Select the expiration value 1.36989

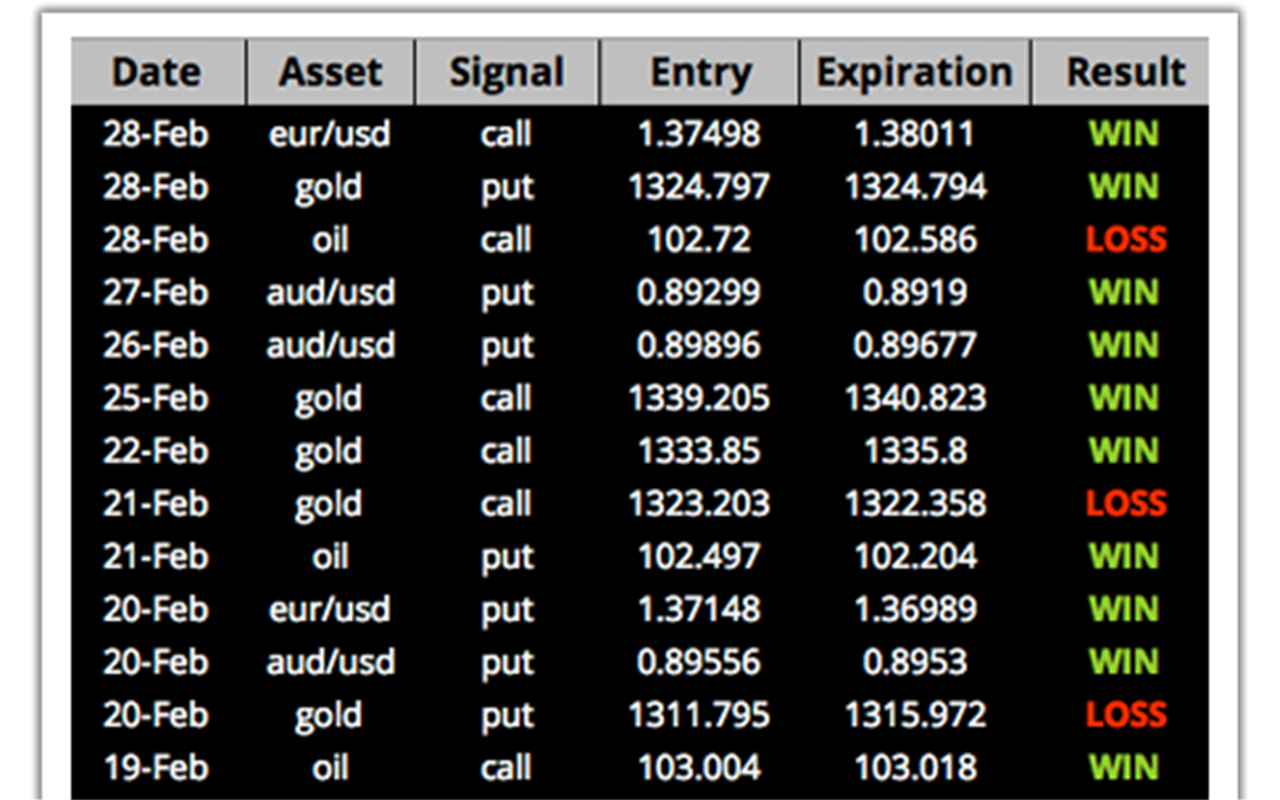[915, 609]
